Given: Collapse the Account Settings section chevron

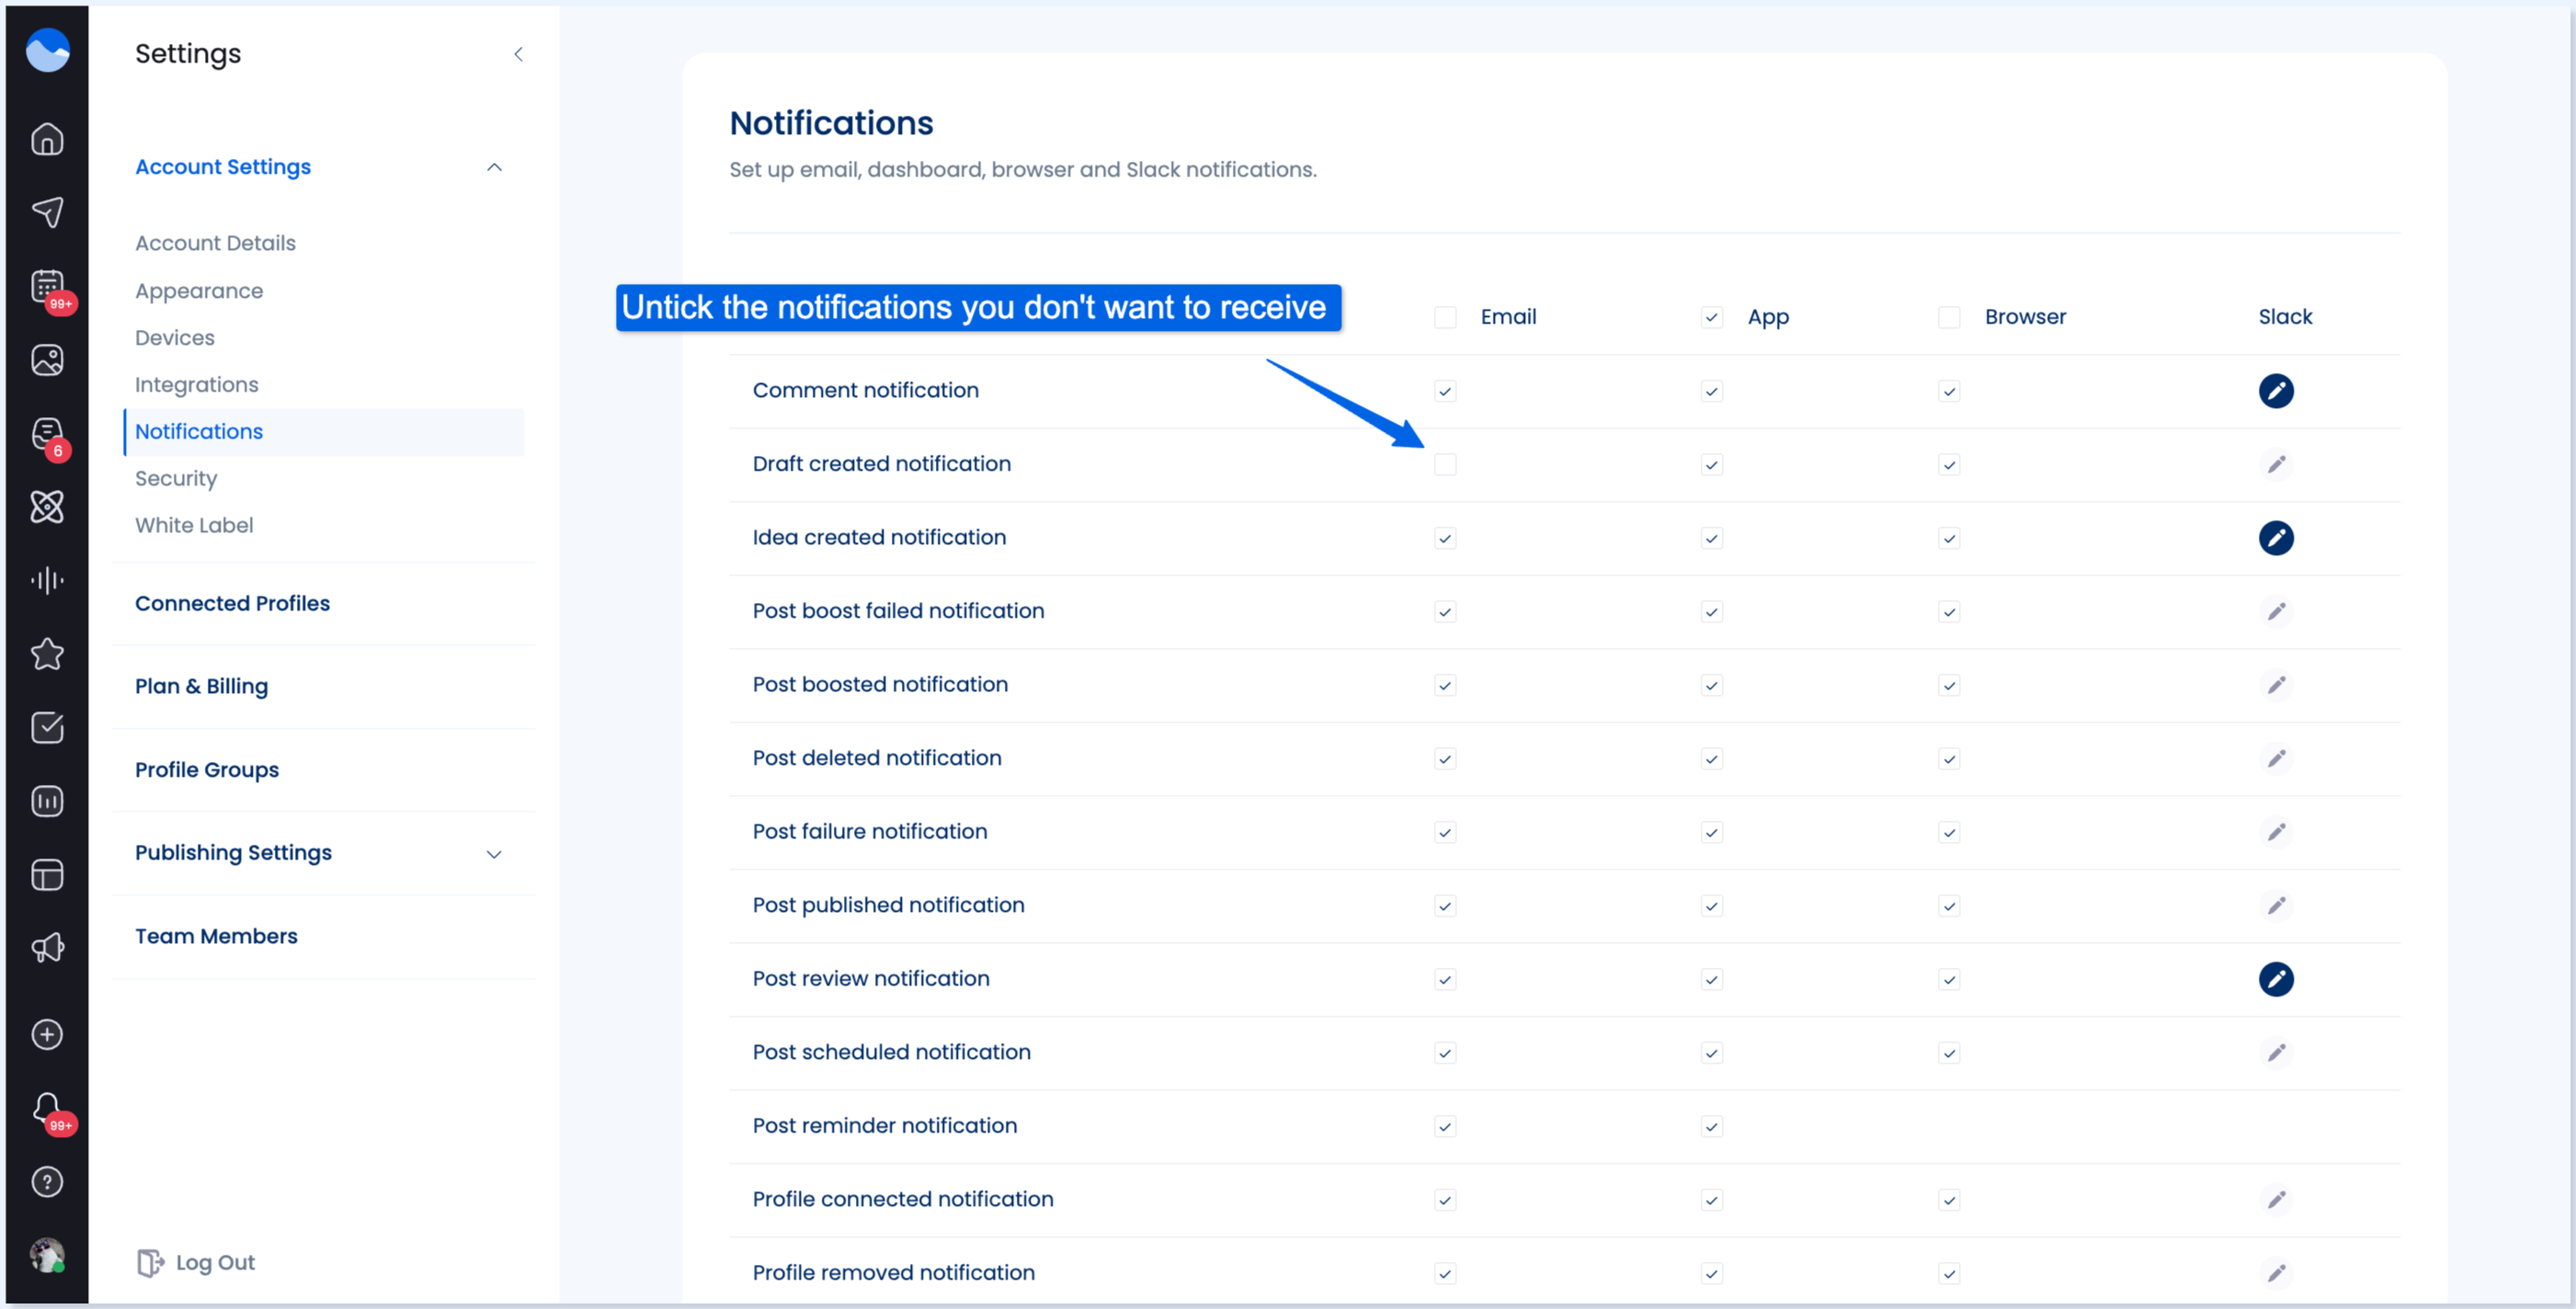Looking at the screenshot, I should (x=494, y=167).
